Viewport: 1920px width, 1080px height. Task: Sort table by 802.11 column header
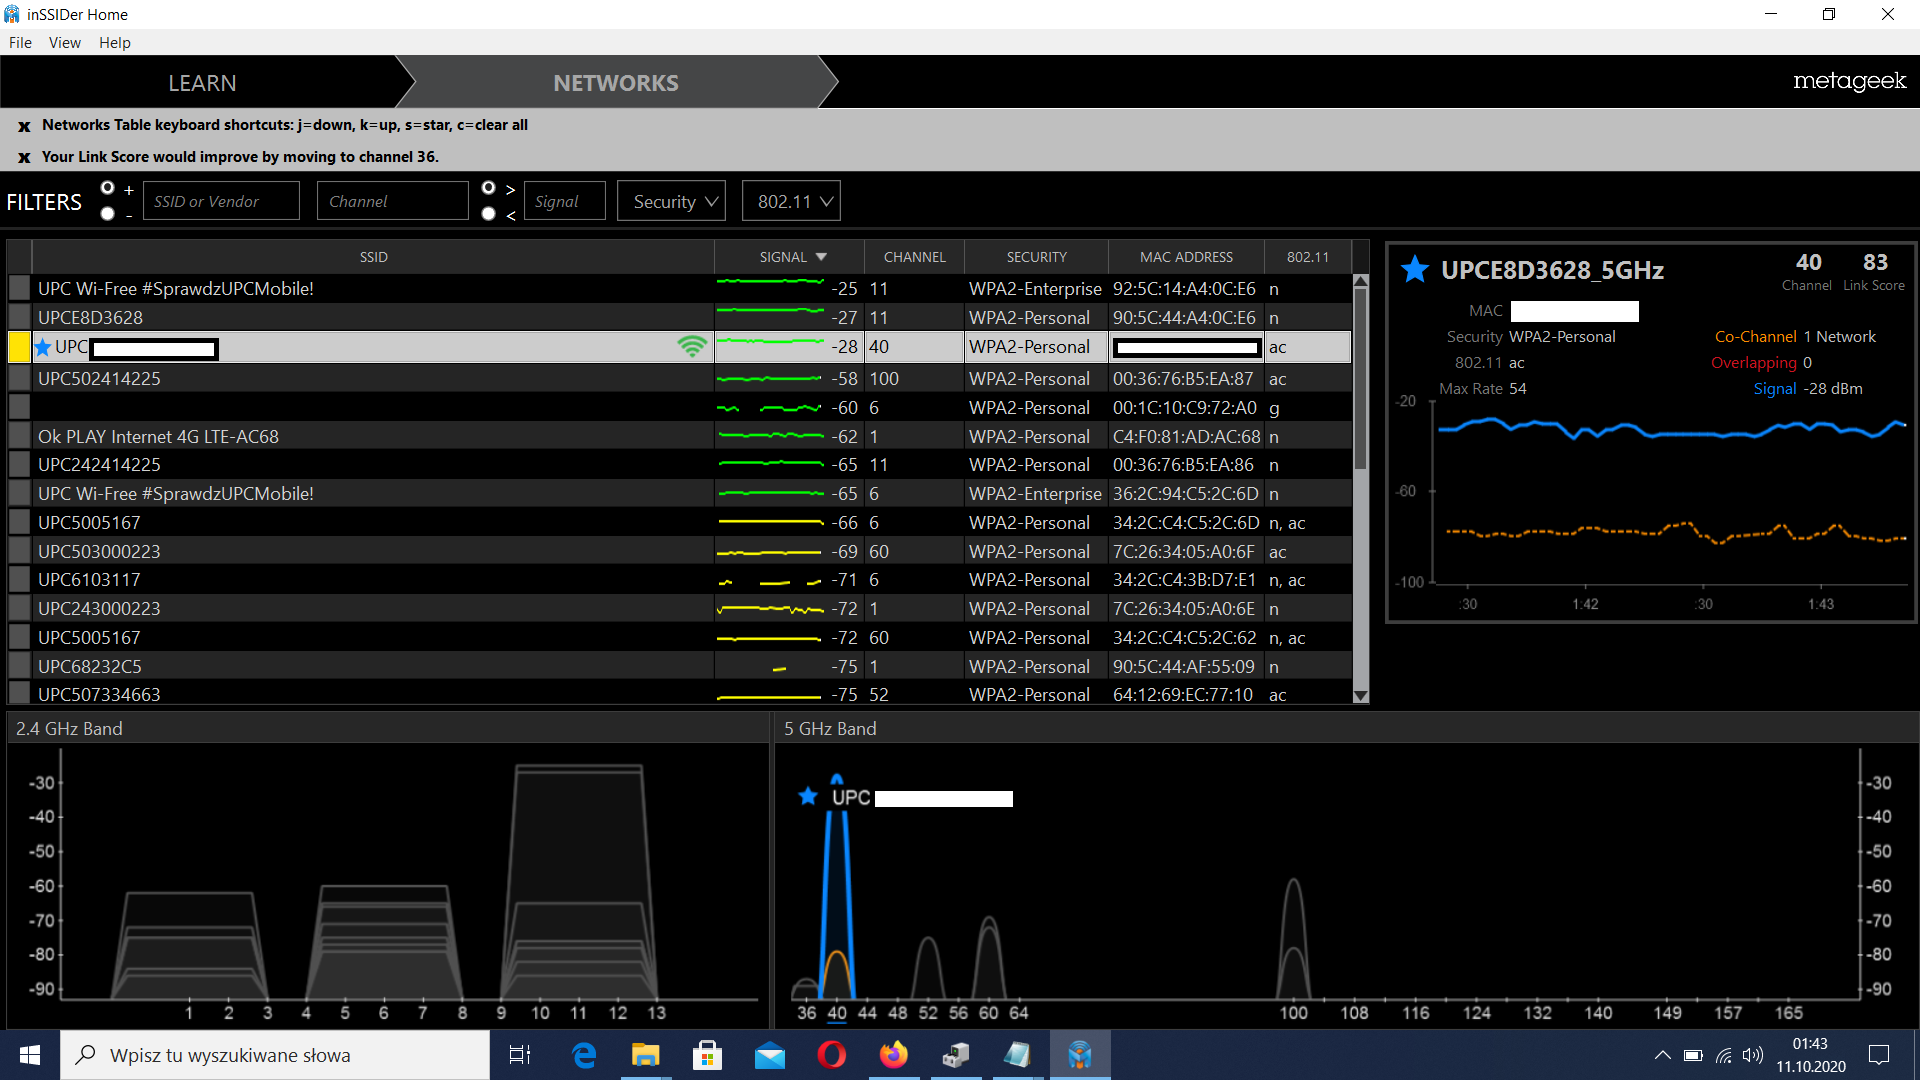point(1308,257)
